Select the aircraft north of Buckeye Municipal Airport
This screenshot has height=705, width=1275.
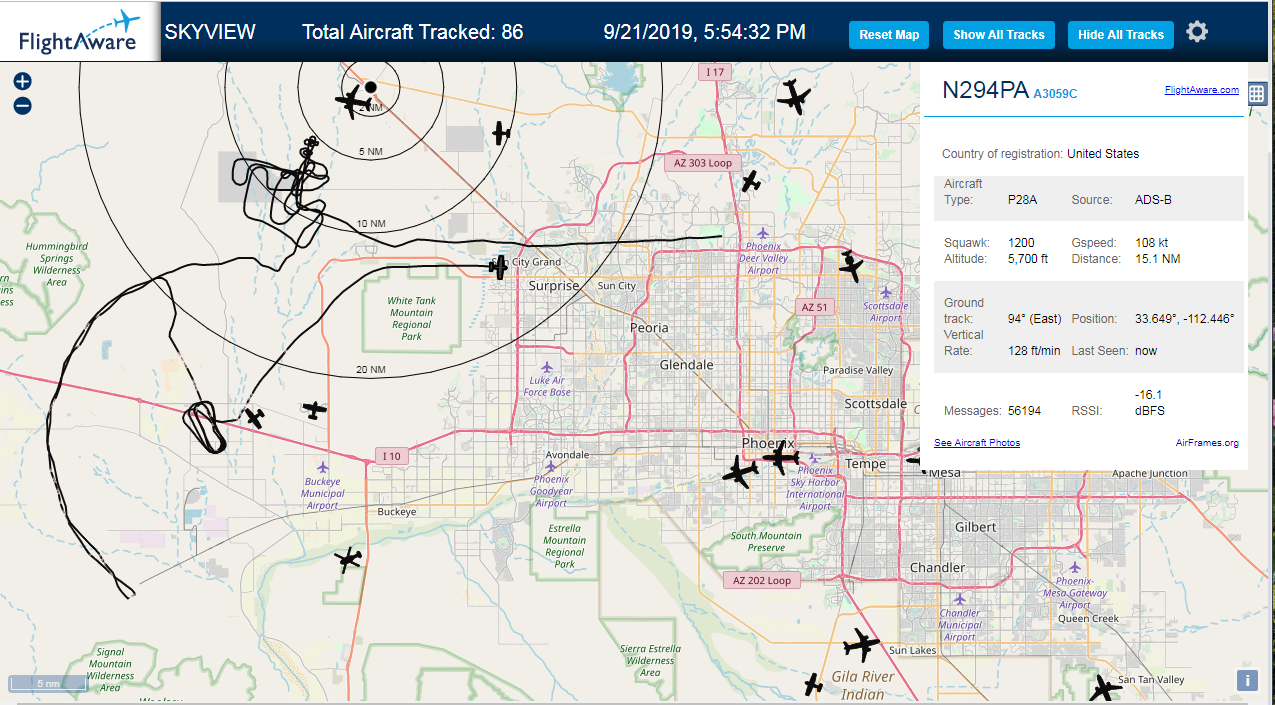315,409
